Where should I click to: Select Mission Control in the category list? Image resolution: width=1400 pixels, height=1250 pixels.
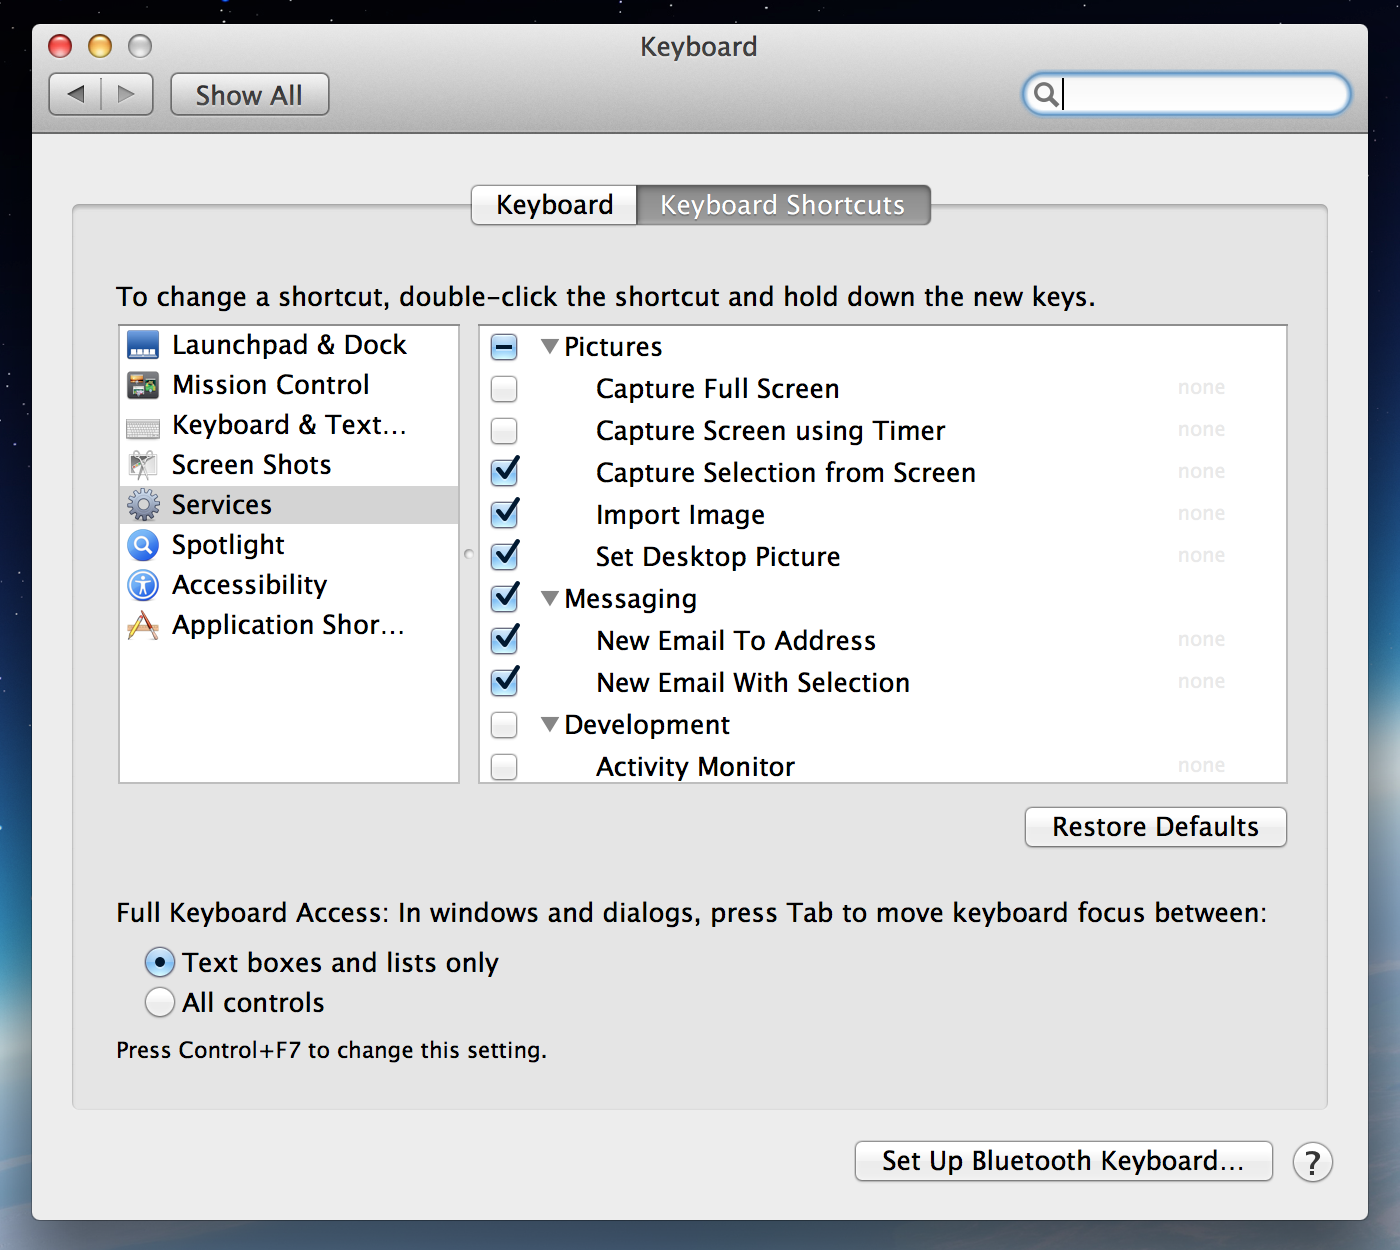[x=289, y=385]
